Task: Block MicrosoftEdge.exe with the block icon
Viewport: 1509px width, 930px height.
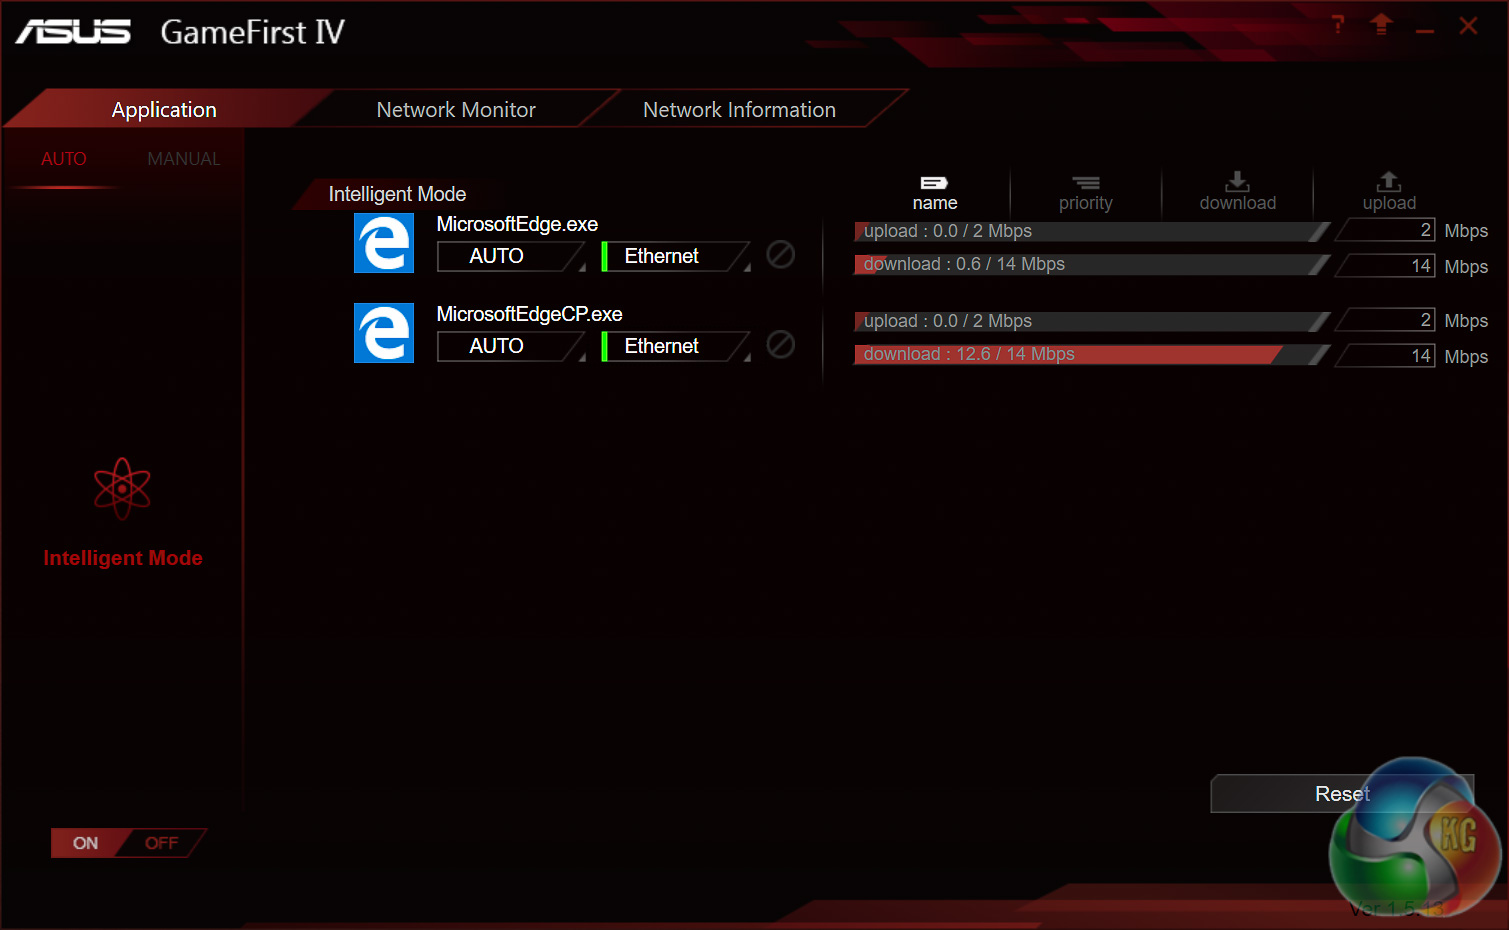Action: [x=781, y=255]
